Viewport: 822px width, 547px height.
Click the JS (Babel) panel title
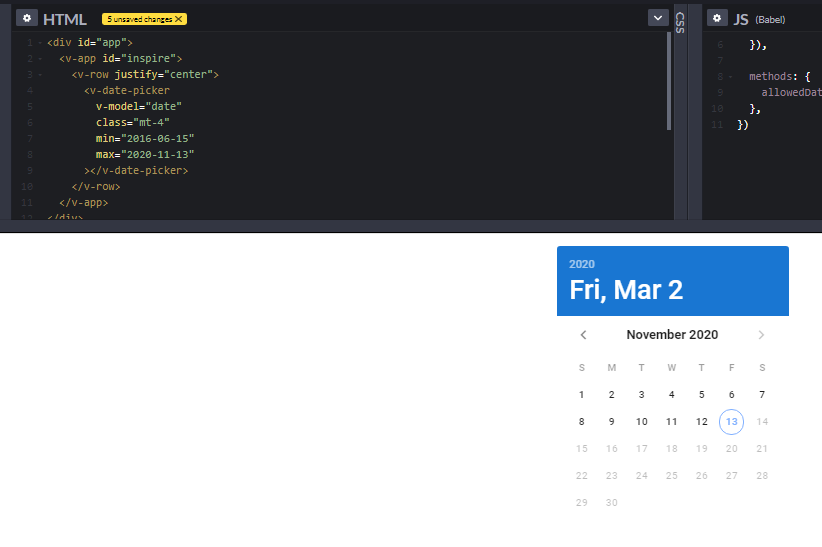click(759, 19)
